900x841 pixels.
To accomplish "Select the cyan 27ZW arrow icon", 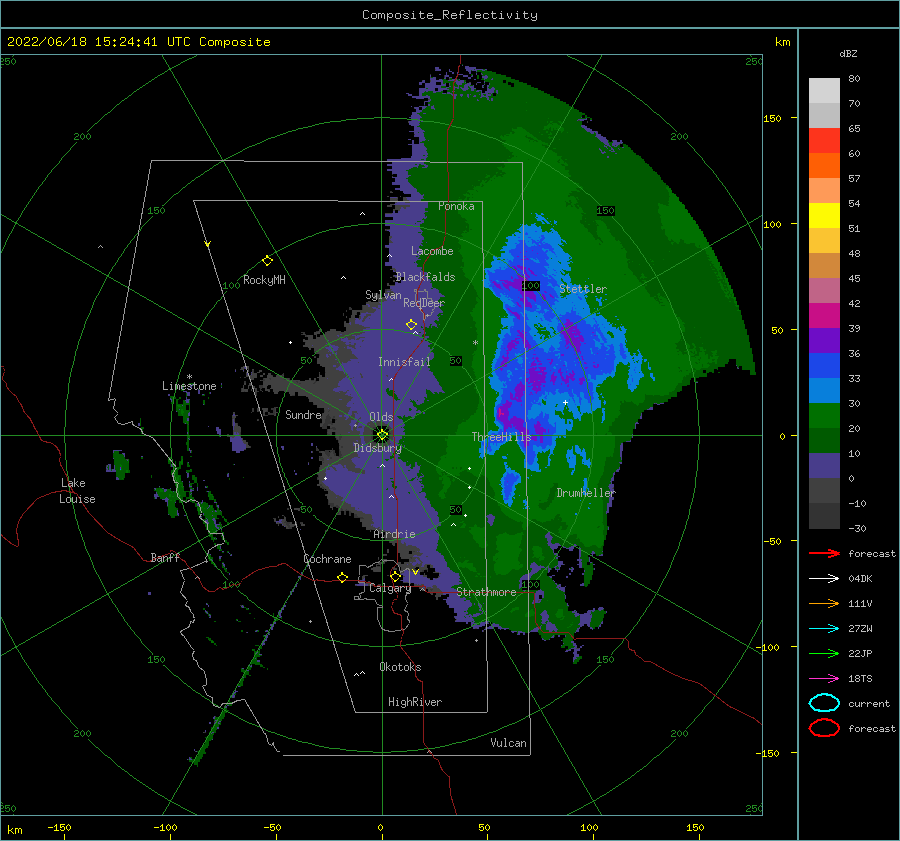I will point(824,629).
